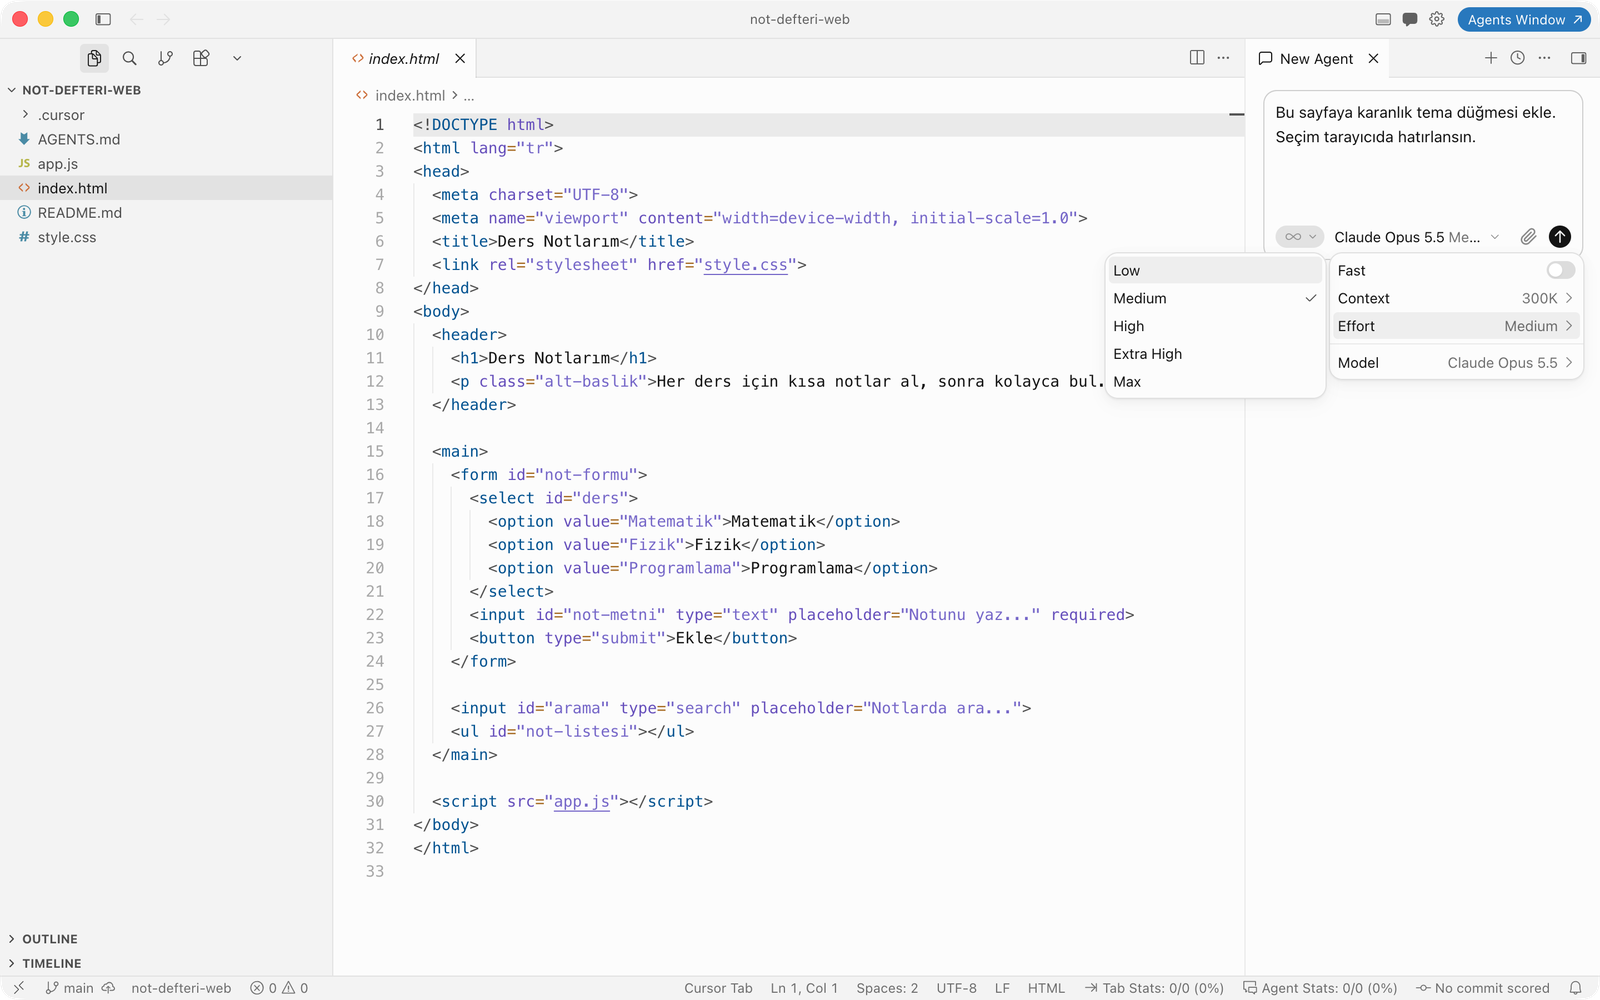The width and height of the screenshot is (1600, 1000).
Task: Choose Max effort level
Action: coord(1215,382)
